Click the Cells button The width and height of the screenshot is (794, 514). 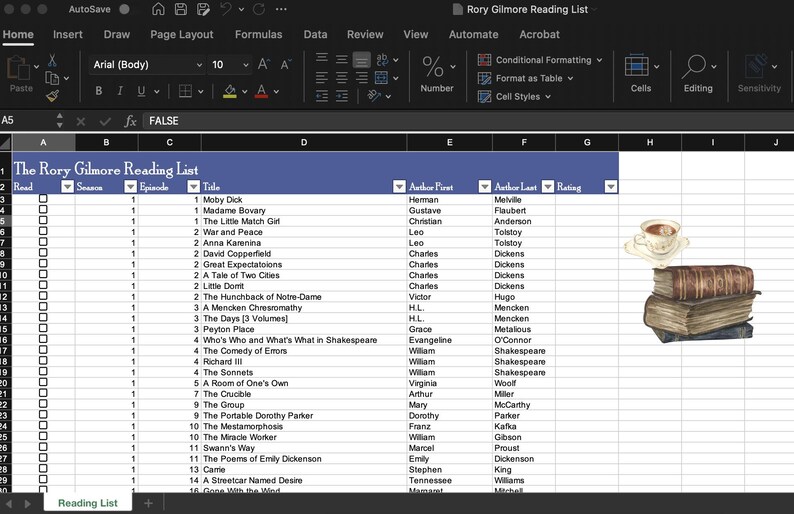click(641, 74)
